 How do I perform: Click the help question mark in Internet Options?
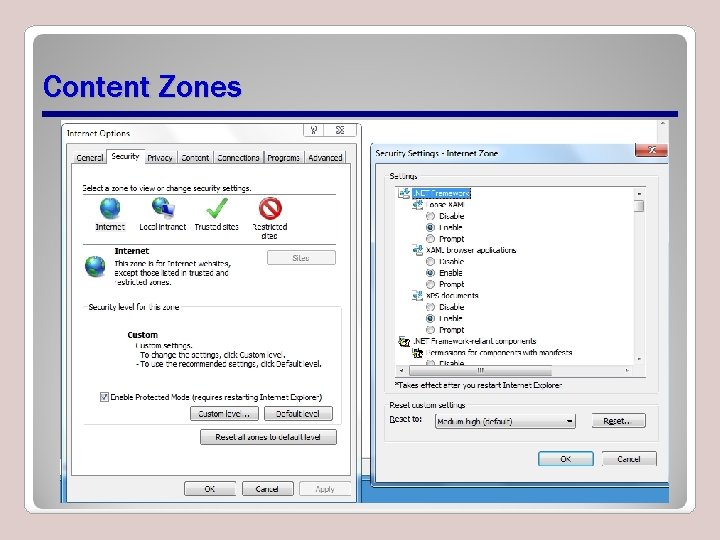click(314, 130)
